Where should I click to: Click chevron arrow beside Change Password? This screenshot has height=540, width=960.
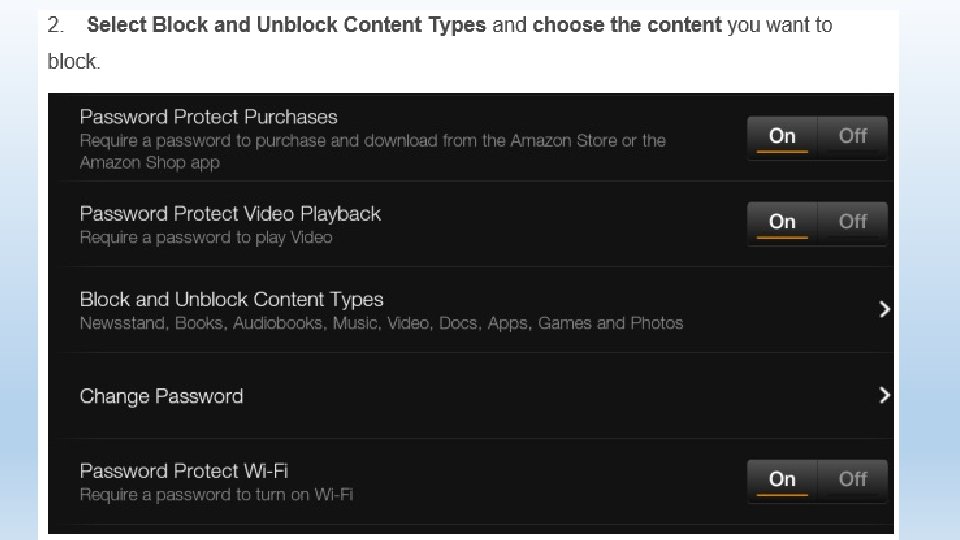pos(883,396)
